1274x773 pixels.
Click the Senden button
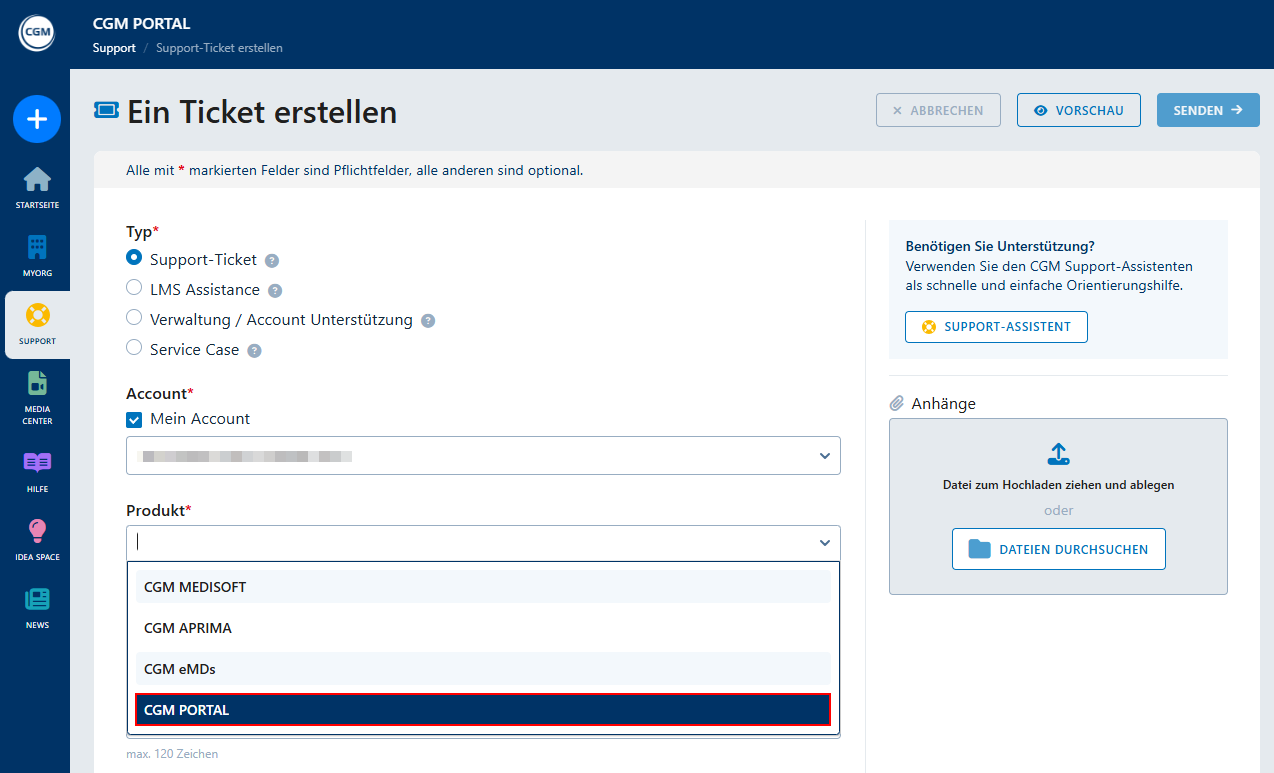click(x=1208, y=110)
